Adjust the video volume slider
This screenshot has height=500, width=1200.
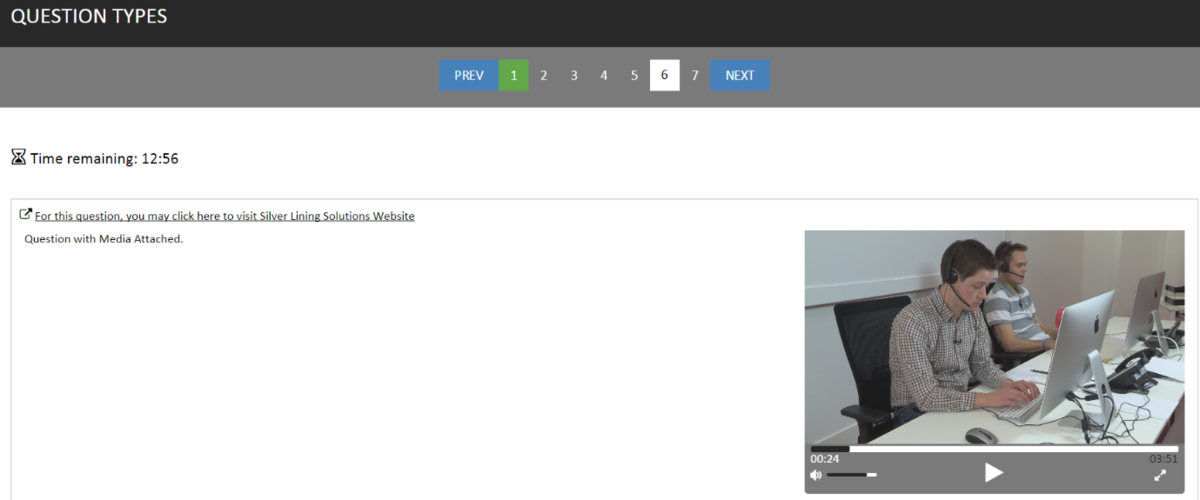(851, 475)
